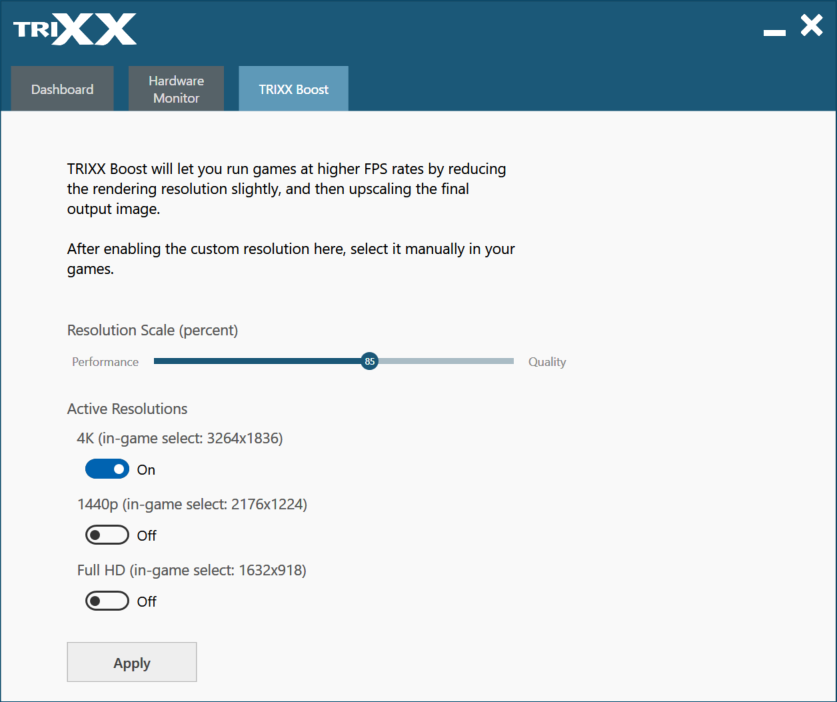
Task: Click the TRIXX logo
Action: click(x=75, y=29)
